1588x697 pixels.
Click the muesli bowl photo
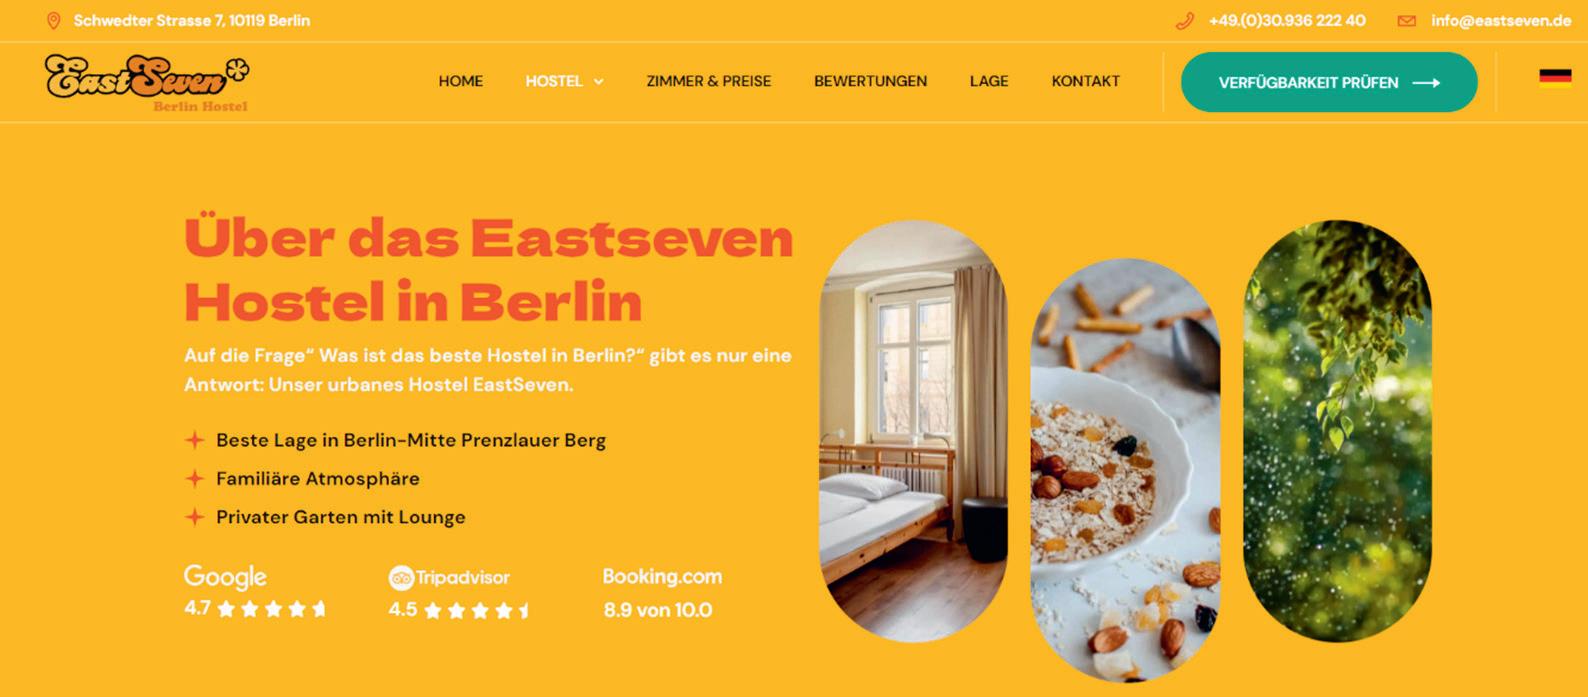click(x=1125, y=470)
